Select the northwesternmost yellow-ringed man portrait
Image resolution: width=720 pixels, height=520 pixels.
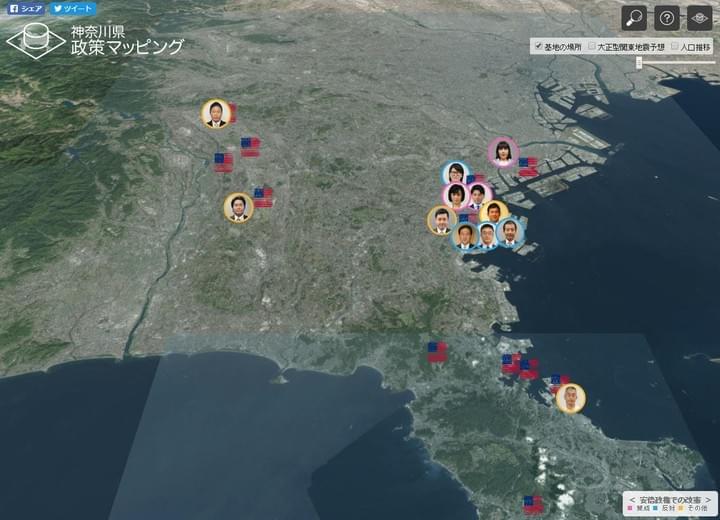click(216, 114)
